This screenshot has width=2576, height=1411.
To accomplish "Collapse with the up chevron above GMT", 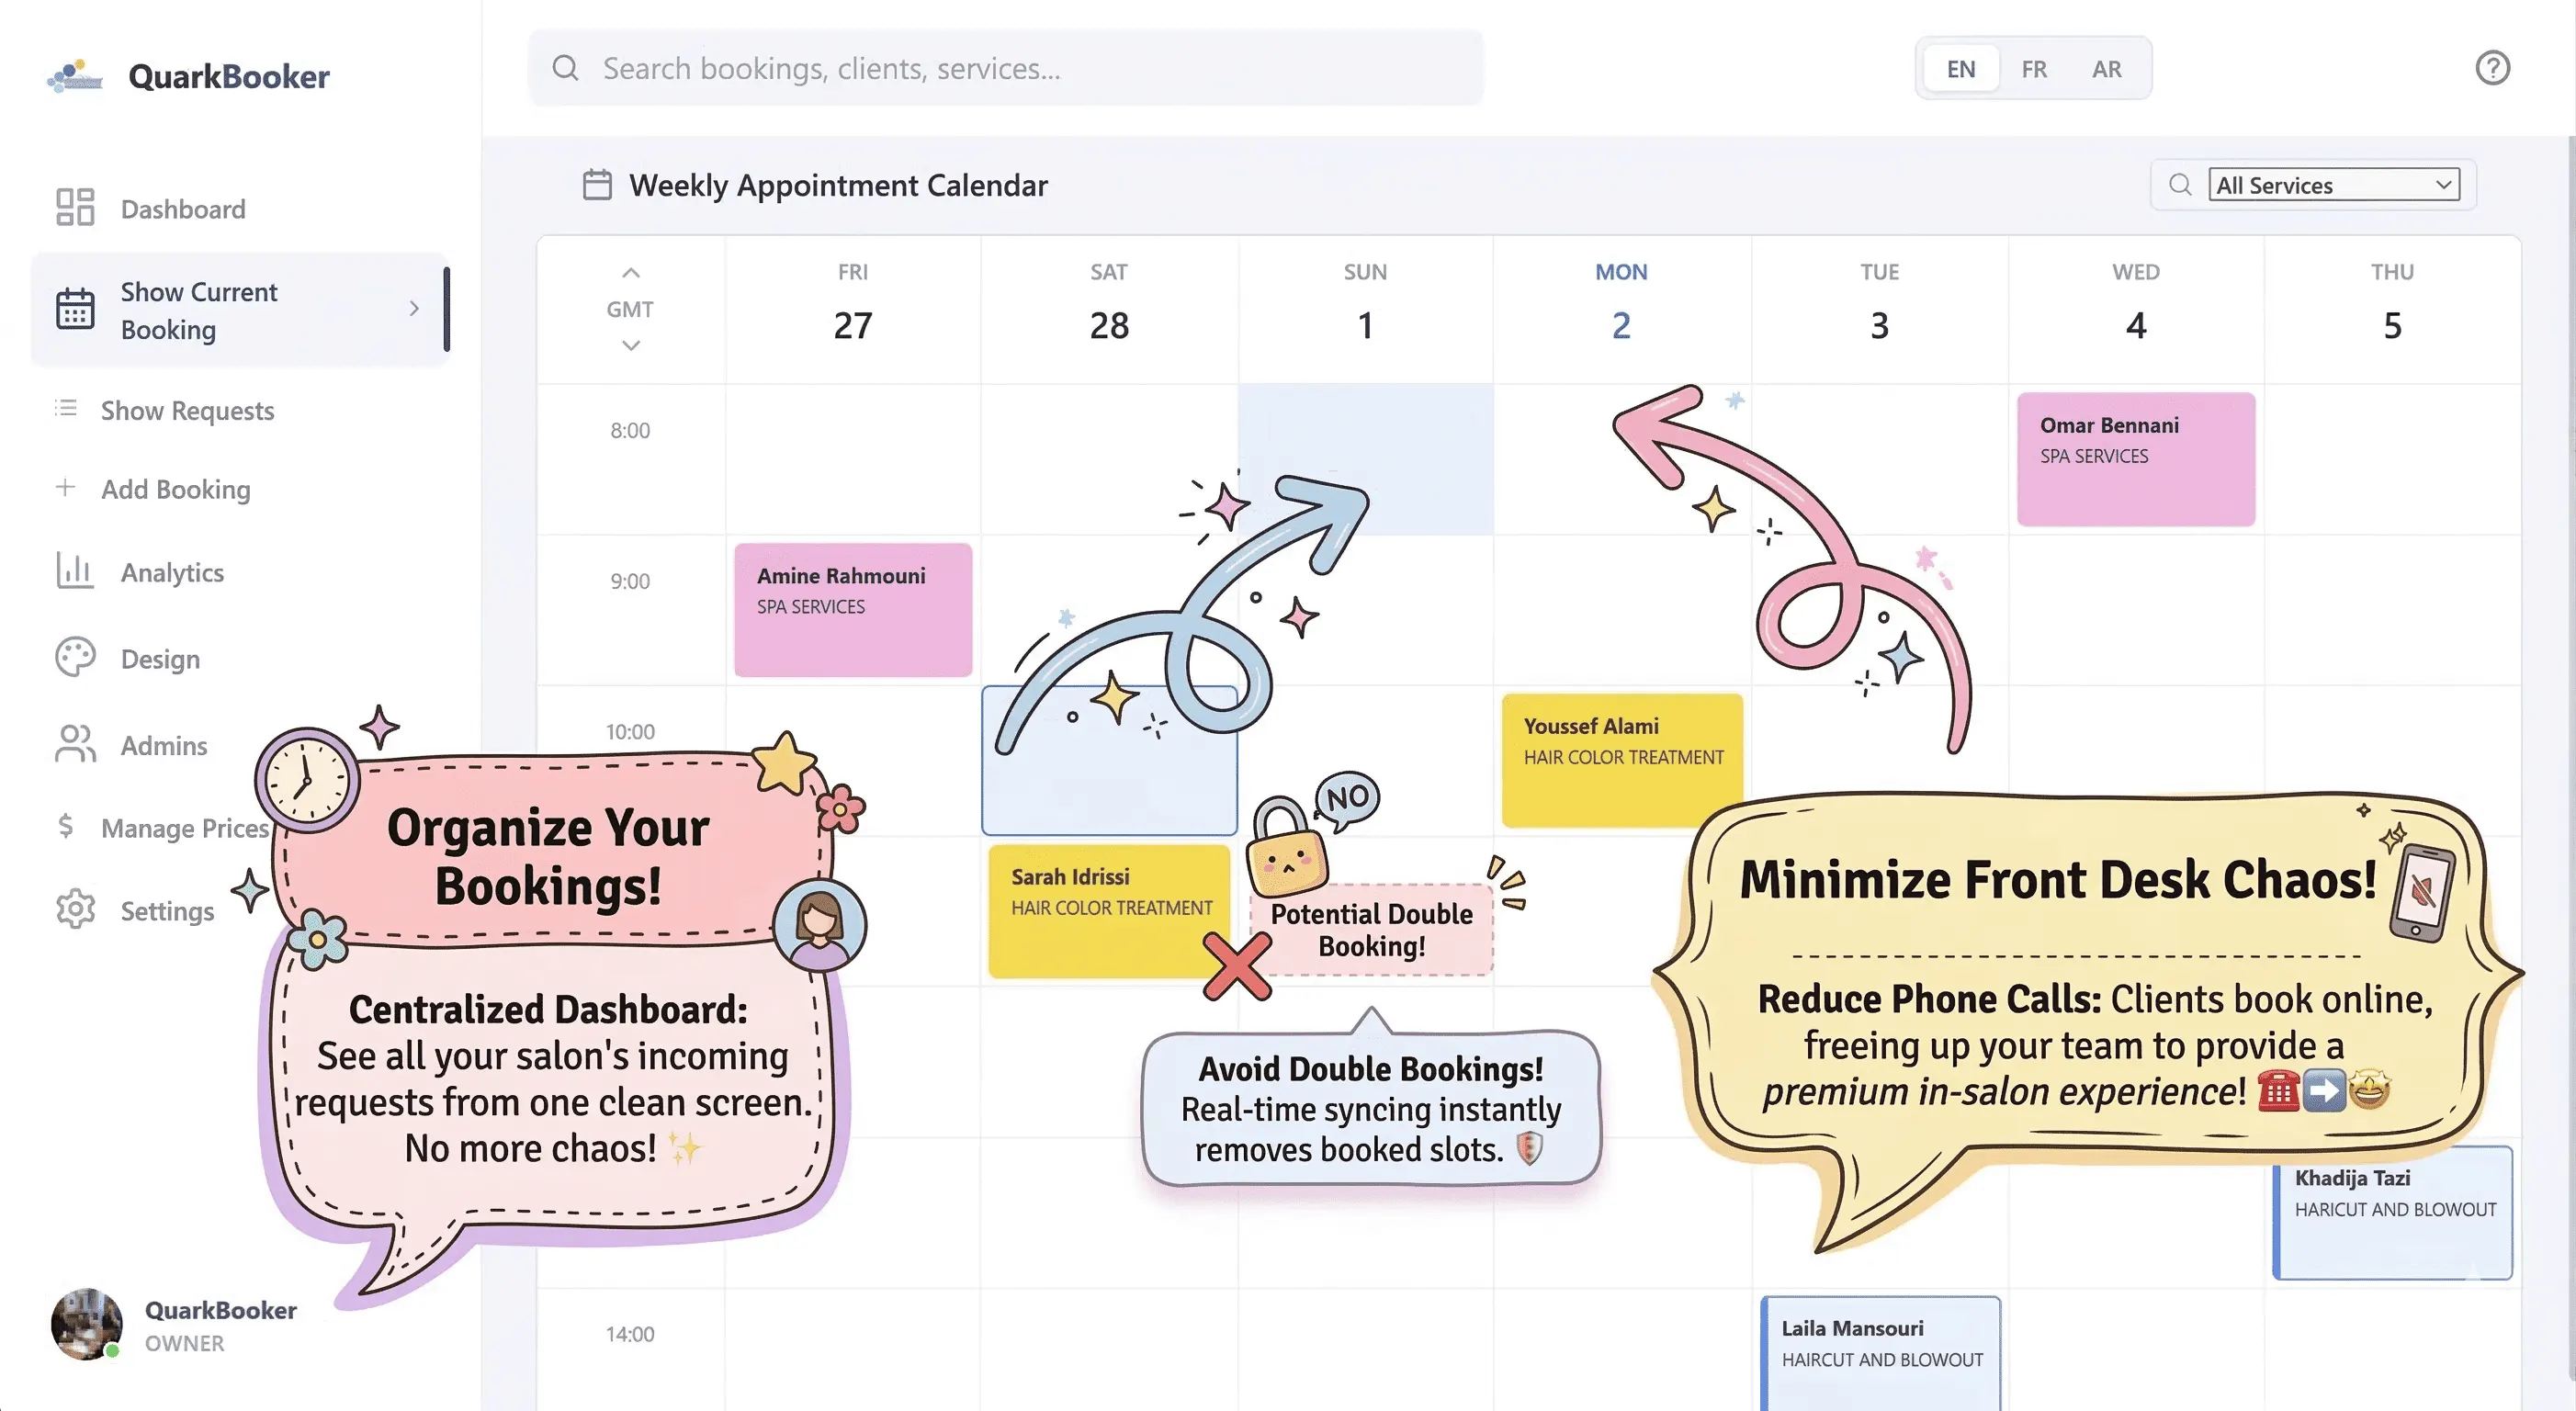I will pyautogui.click(x=630, y=272).
